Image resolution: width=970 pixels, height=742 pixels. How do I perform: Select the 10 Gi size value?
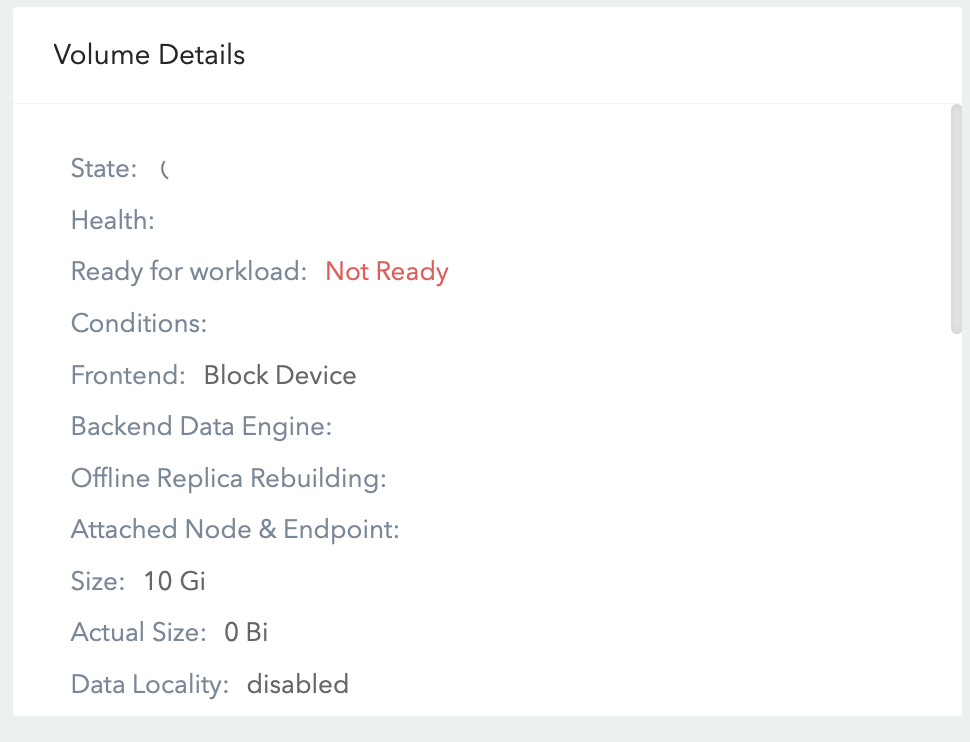pos(173,581)
